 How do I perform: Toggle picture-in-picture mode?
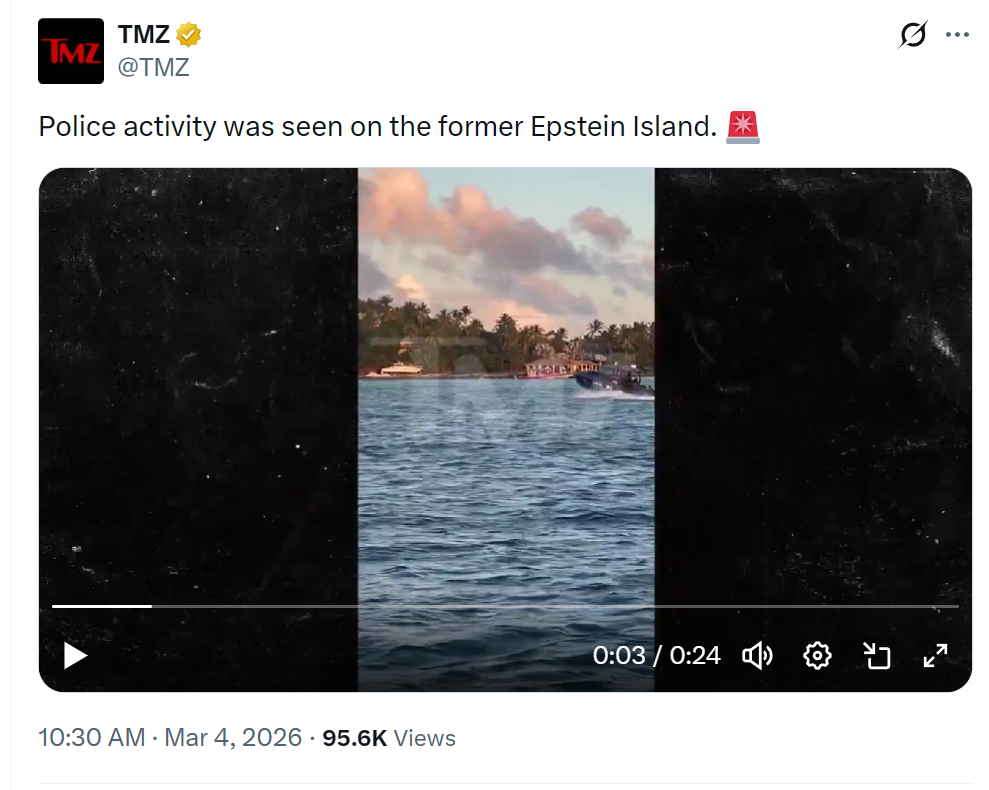point(876,656)
